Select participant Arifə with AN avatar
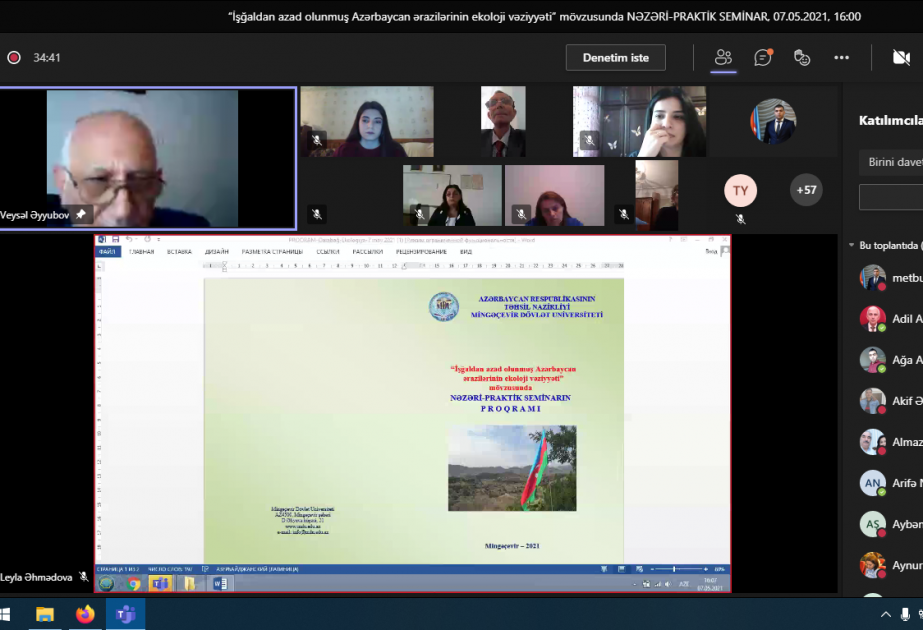923x630 pixels. (x=891, y=483)
